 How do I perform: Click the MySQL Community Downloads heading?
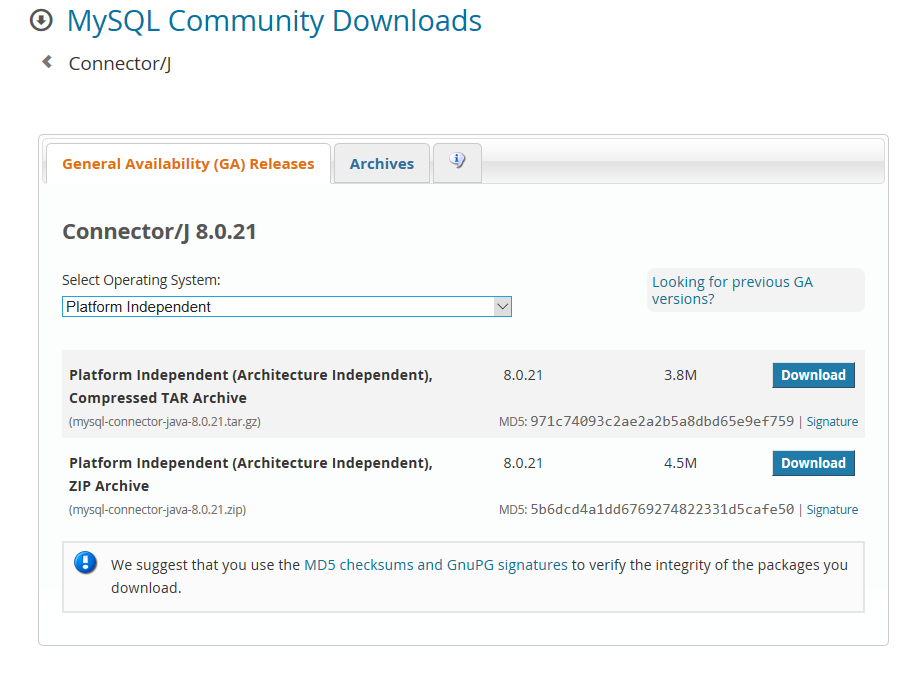(274, 21)
